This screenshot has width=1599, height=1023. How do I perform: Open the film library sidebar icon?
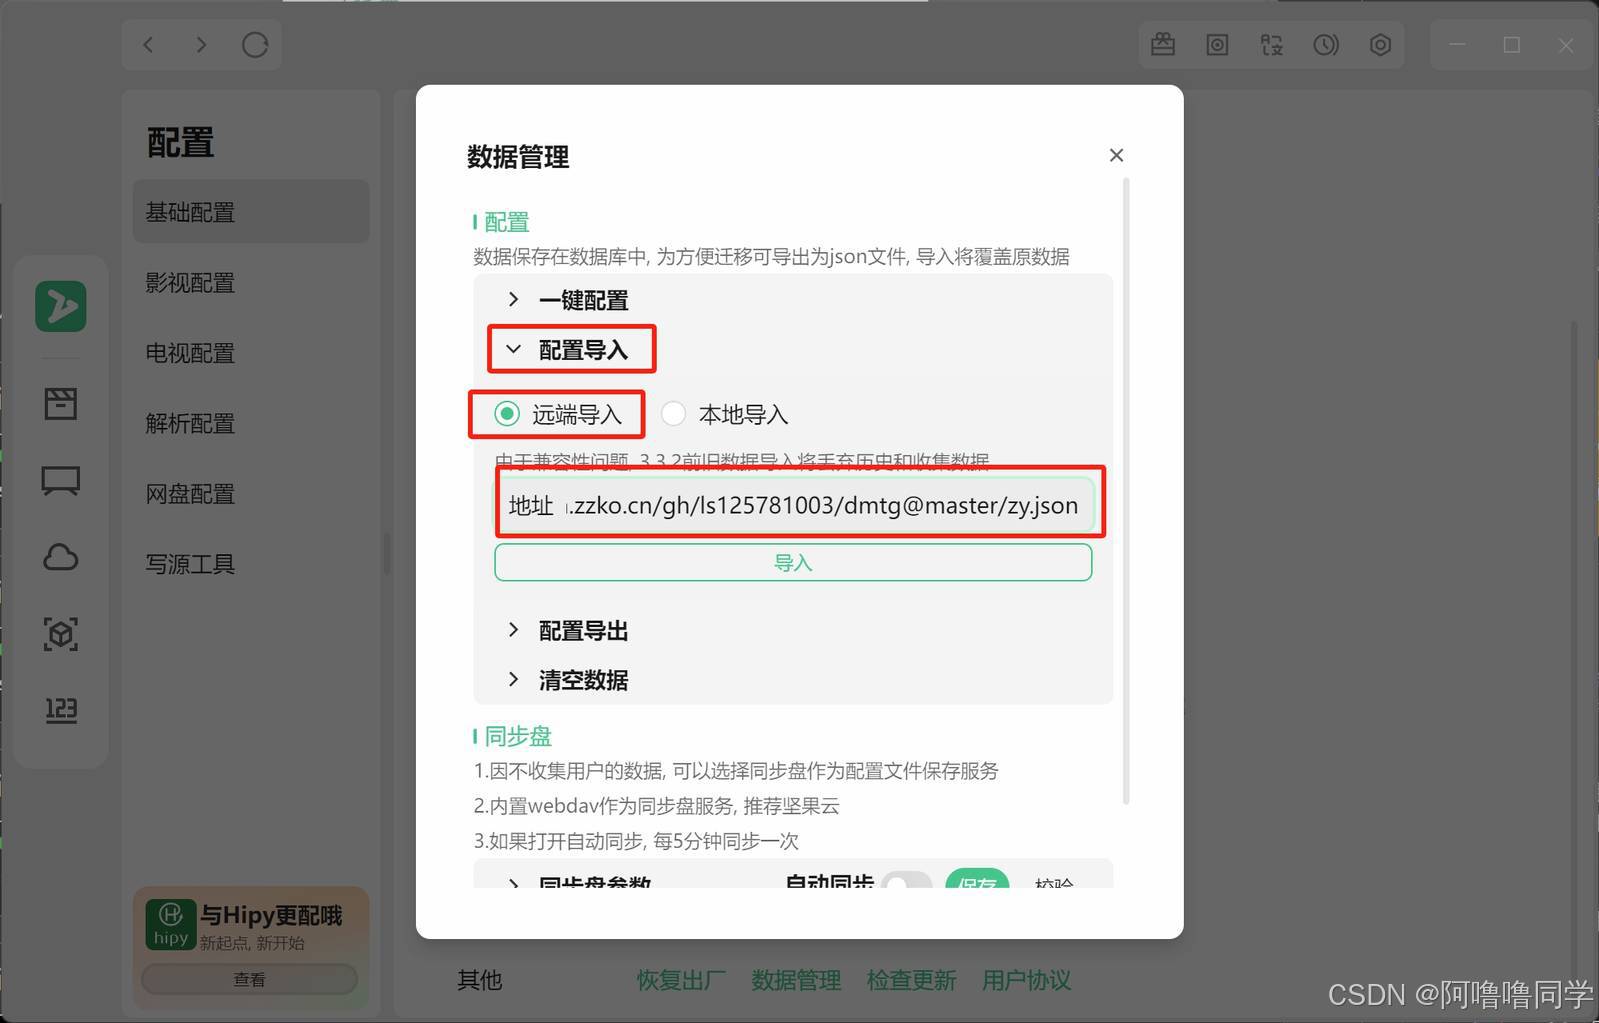pos(61,404)
